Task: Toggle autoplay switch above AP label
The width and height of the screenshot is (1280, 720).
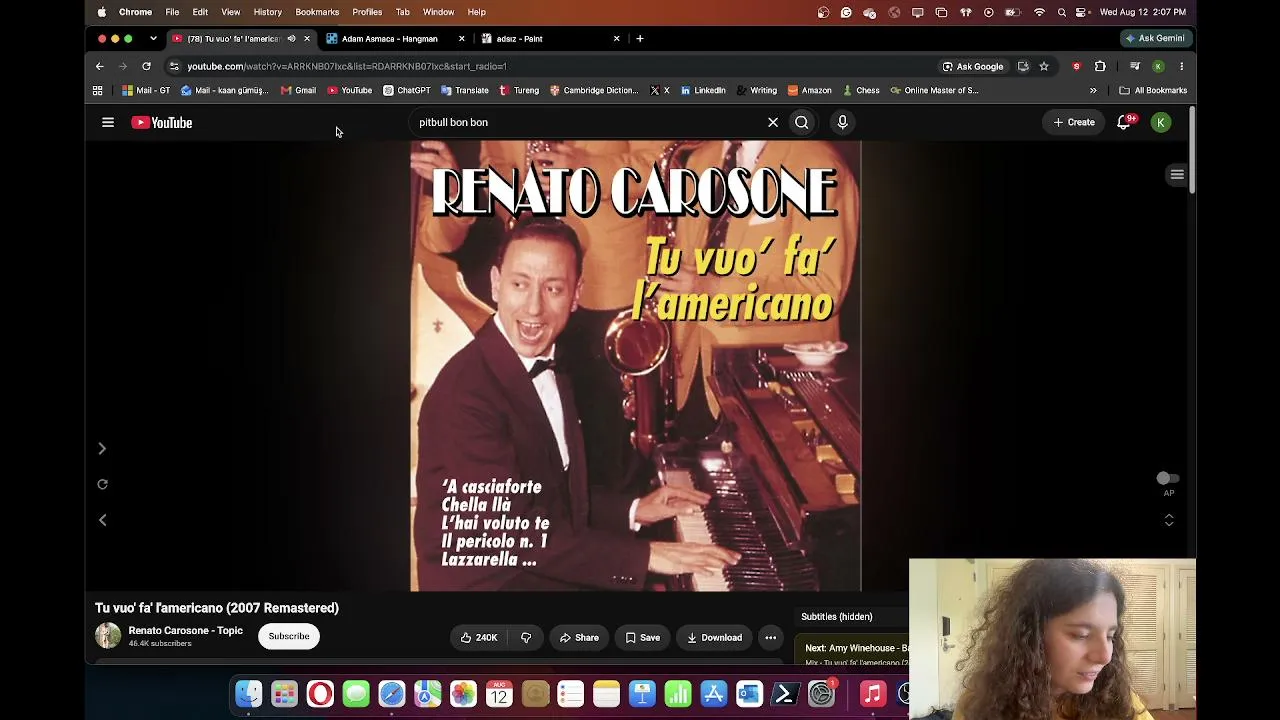Action: click(1167, 479)
